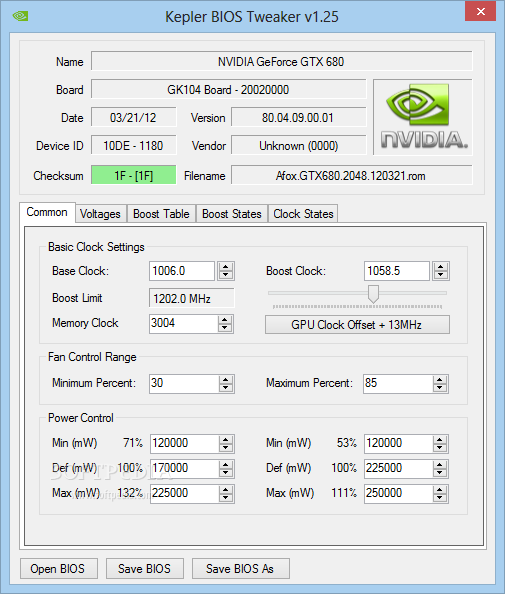Decrease fan Minimum Percent with down arrow

pos(226,388)
